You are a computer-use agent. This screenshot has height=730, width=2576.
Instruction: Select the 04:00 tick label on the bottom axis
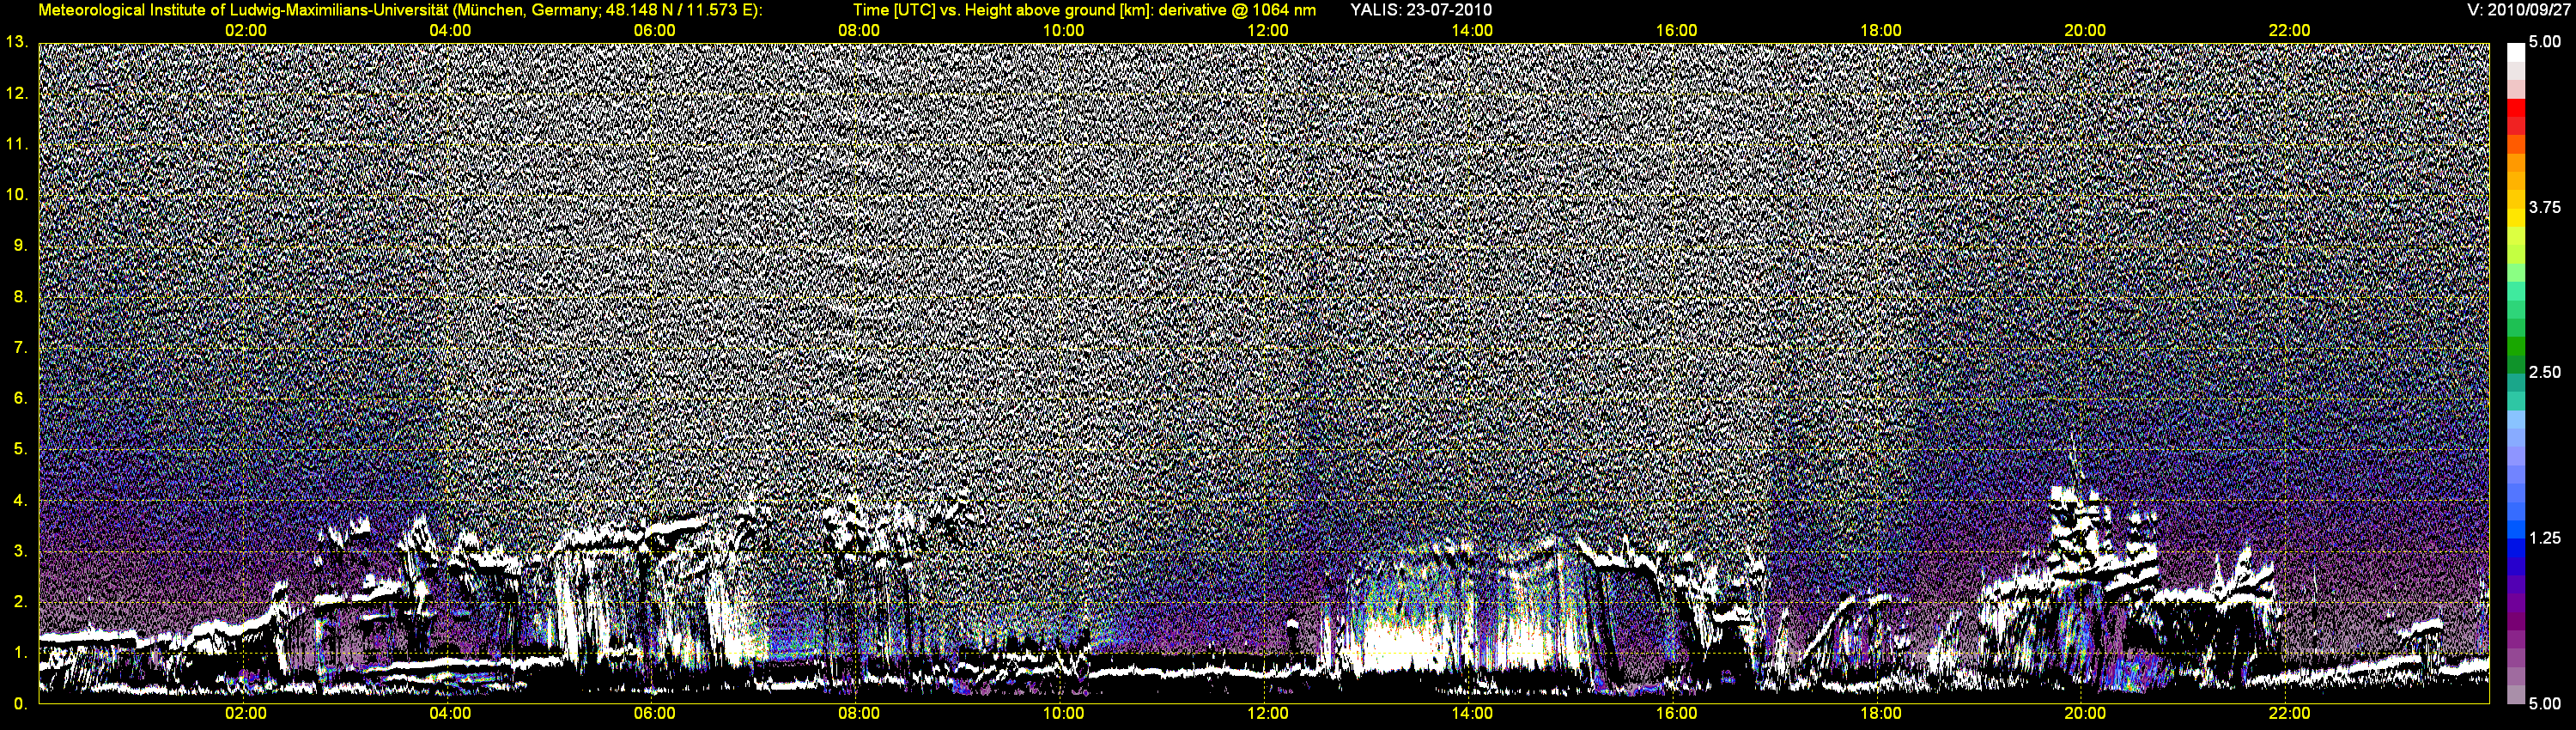[450, 714]
